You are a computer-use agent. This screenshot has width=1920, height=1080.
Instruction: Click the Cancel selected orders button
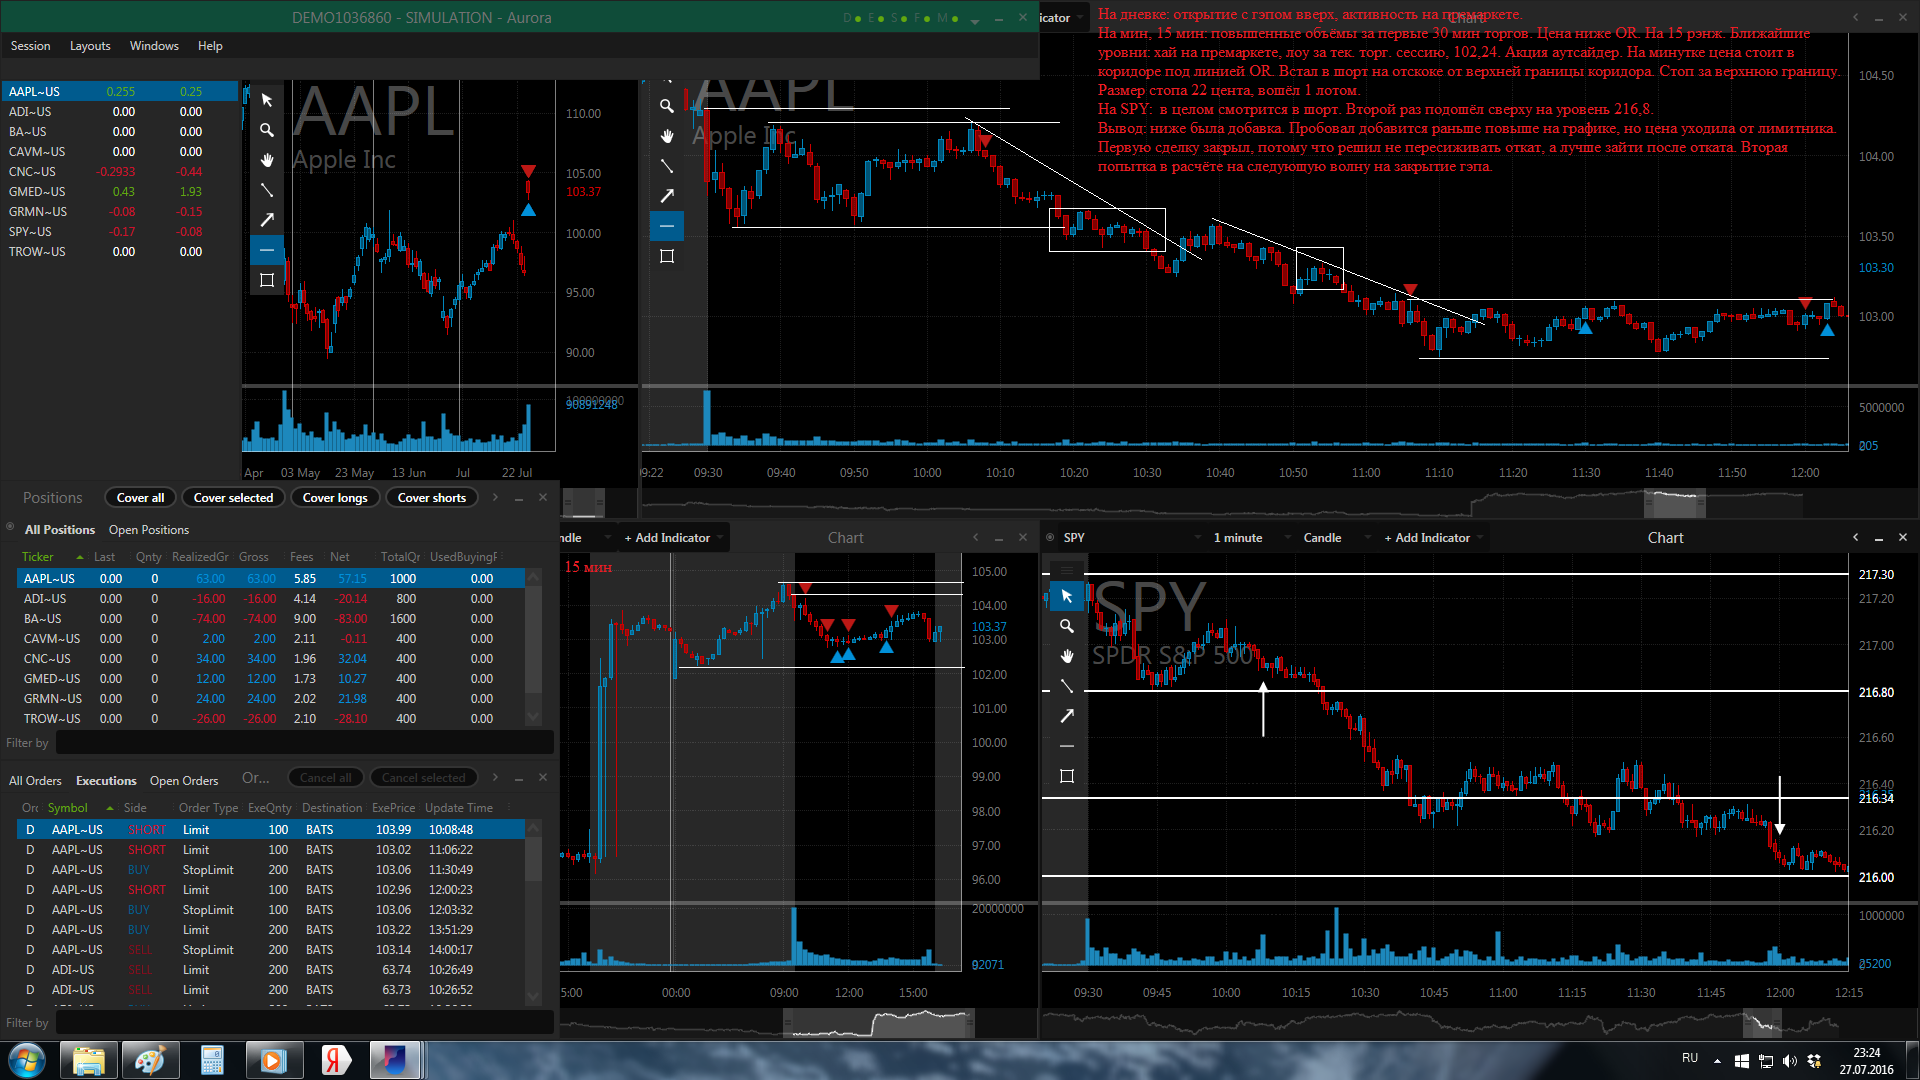pos(423,778)
